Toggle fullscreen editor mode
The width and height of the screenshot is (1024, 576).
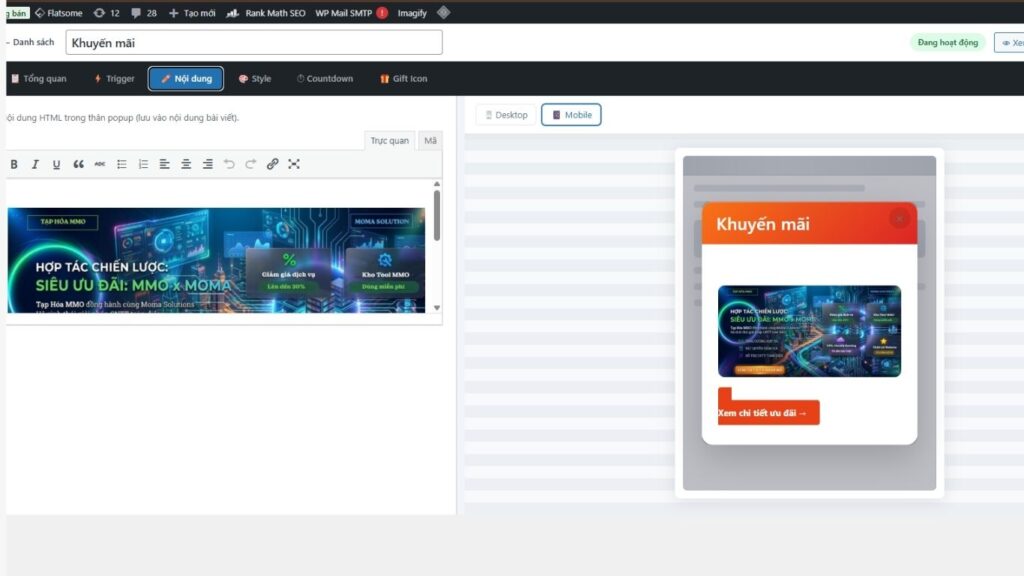(294, 164)
